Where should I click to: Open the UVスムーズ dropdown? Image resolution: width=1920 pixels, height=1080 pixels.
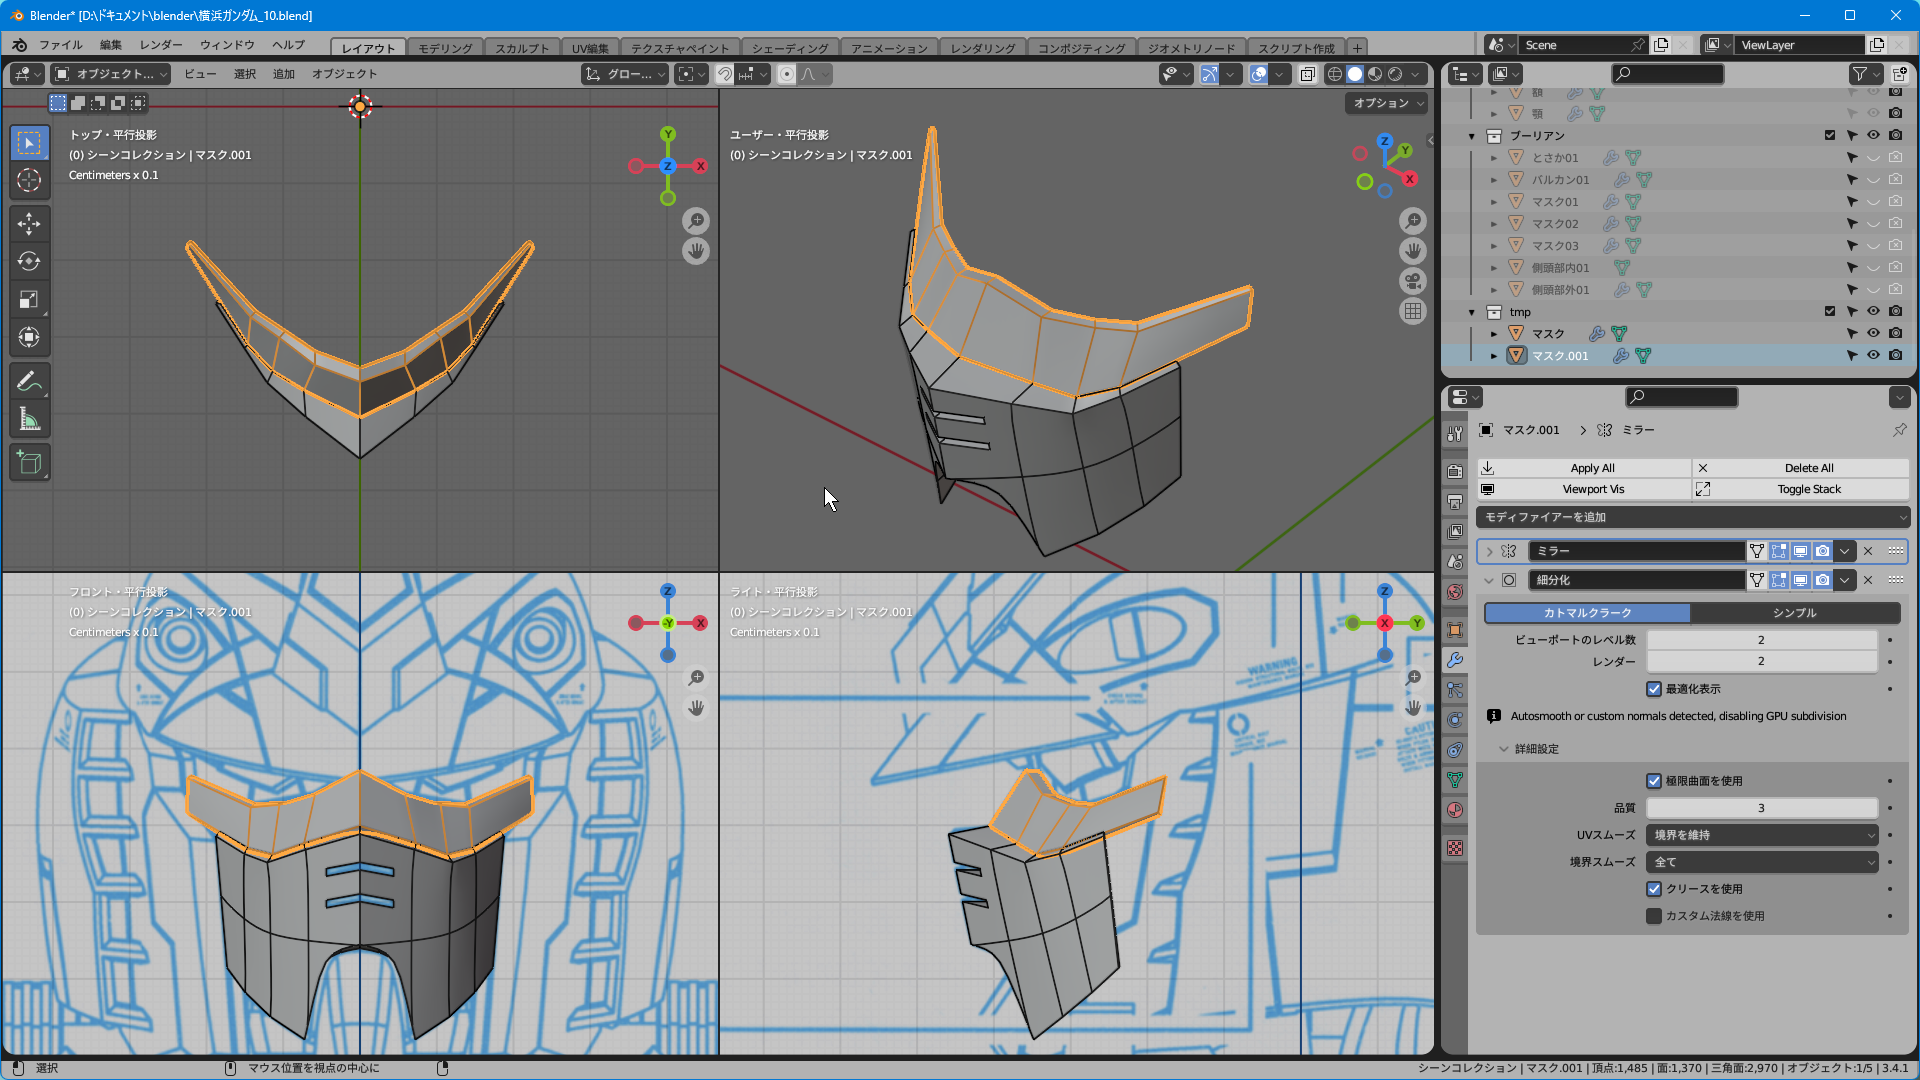click(x=1762, y=835)
